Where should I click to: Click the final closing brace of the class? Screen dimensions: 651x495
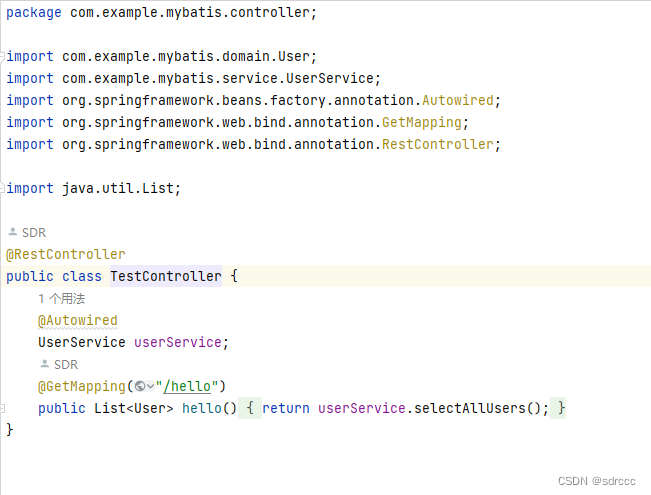(x=10, y=429)
